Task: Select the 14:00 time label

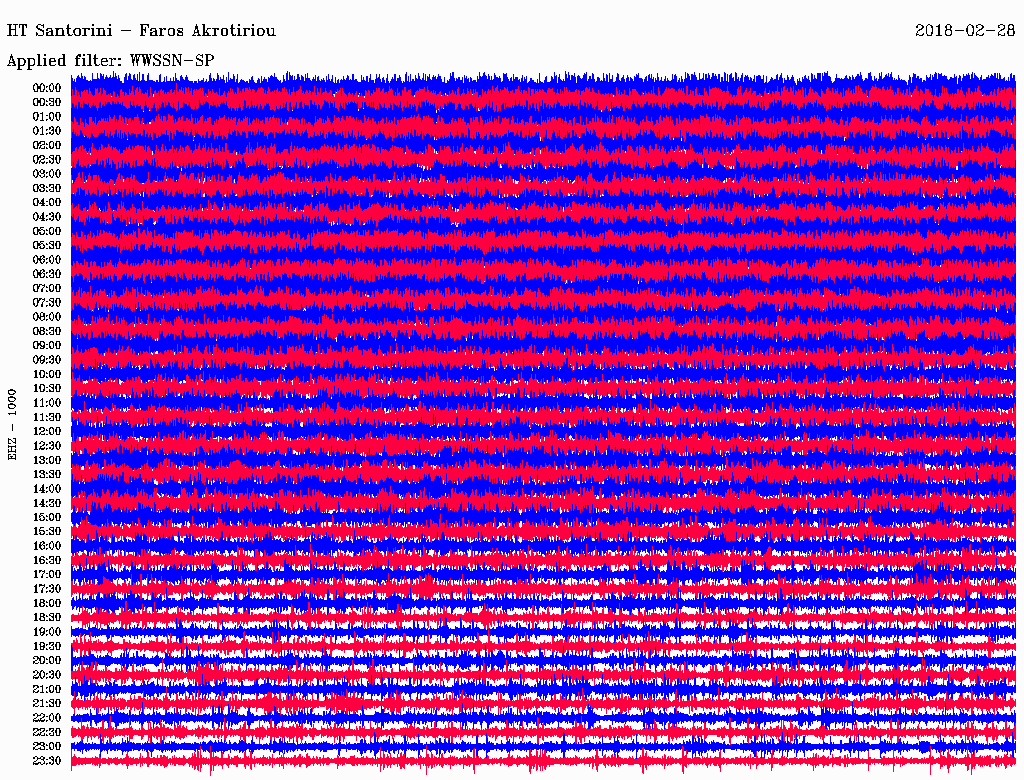Action: pos(47,489)
